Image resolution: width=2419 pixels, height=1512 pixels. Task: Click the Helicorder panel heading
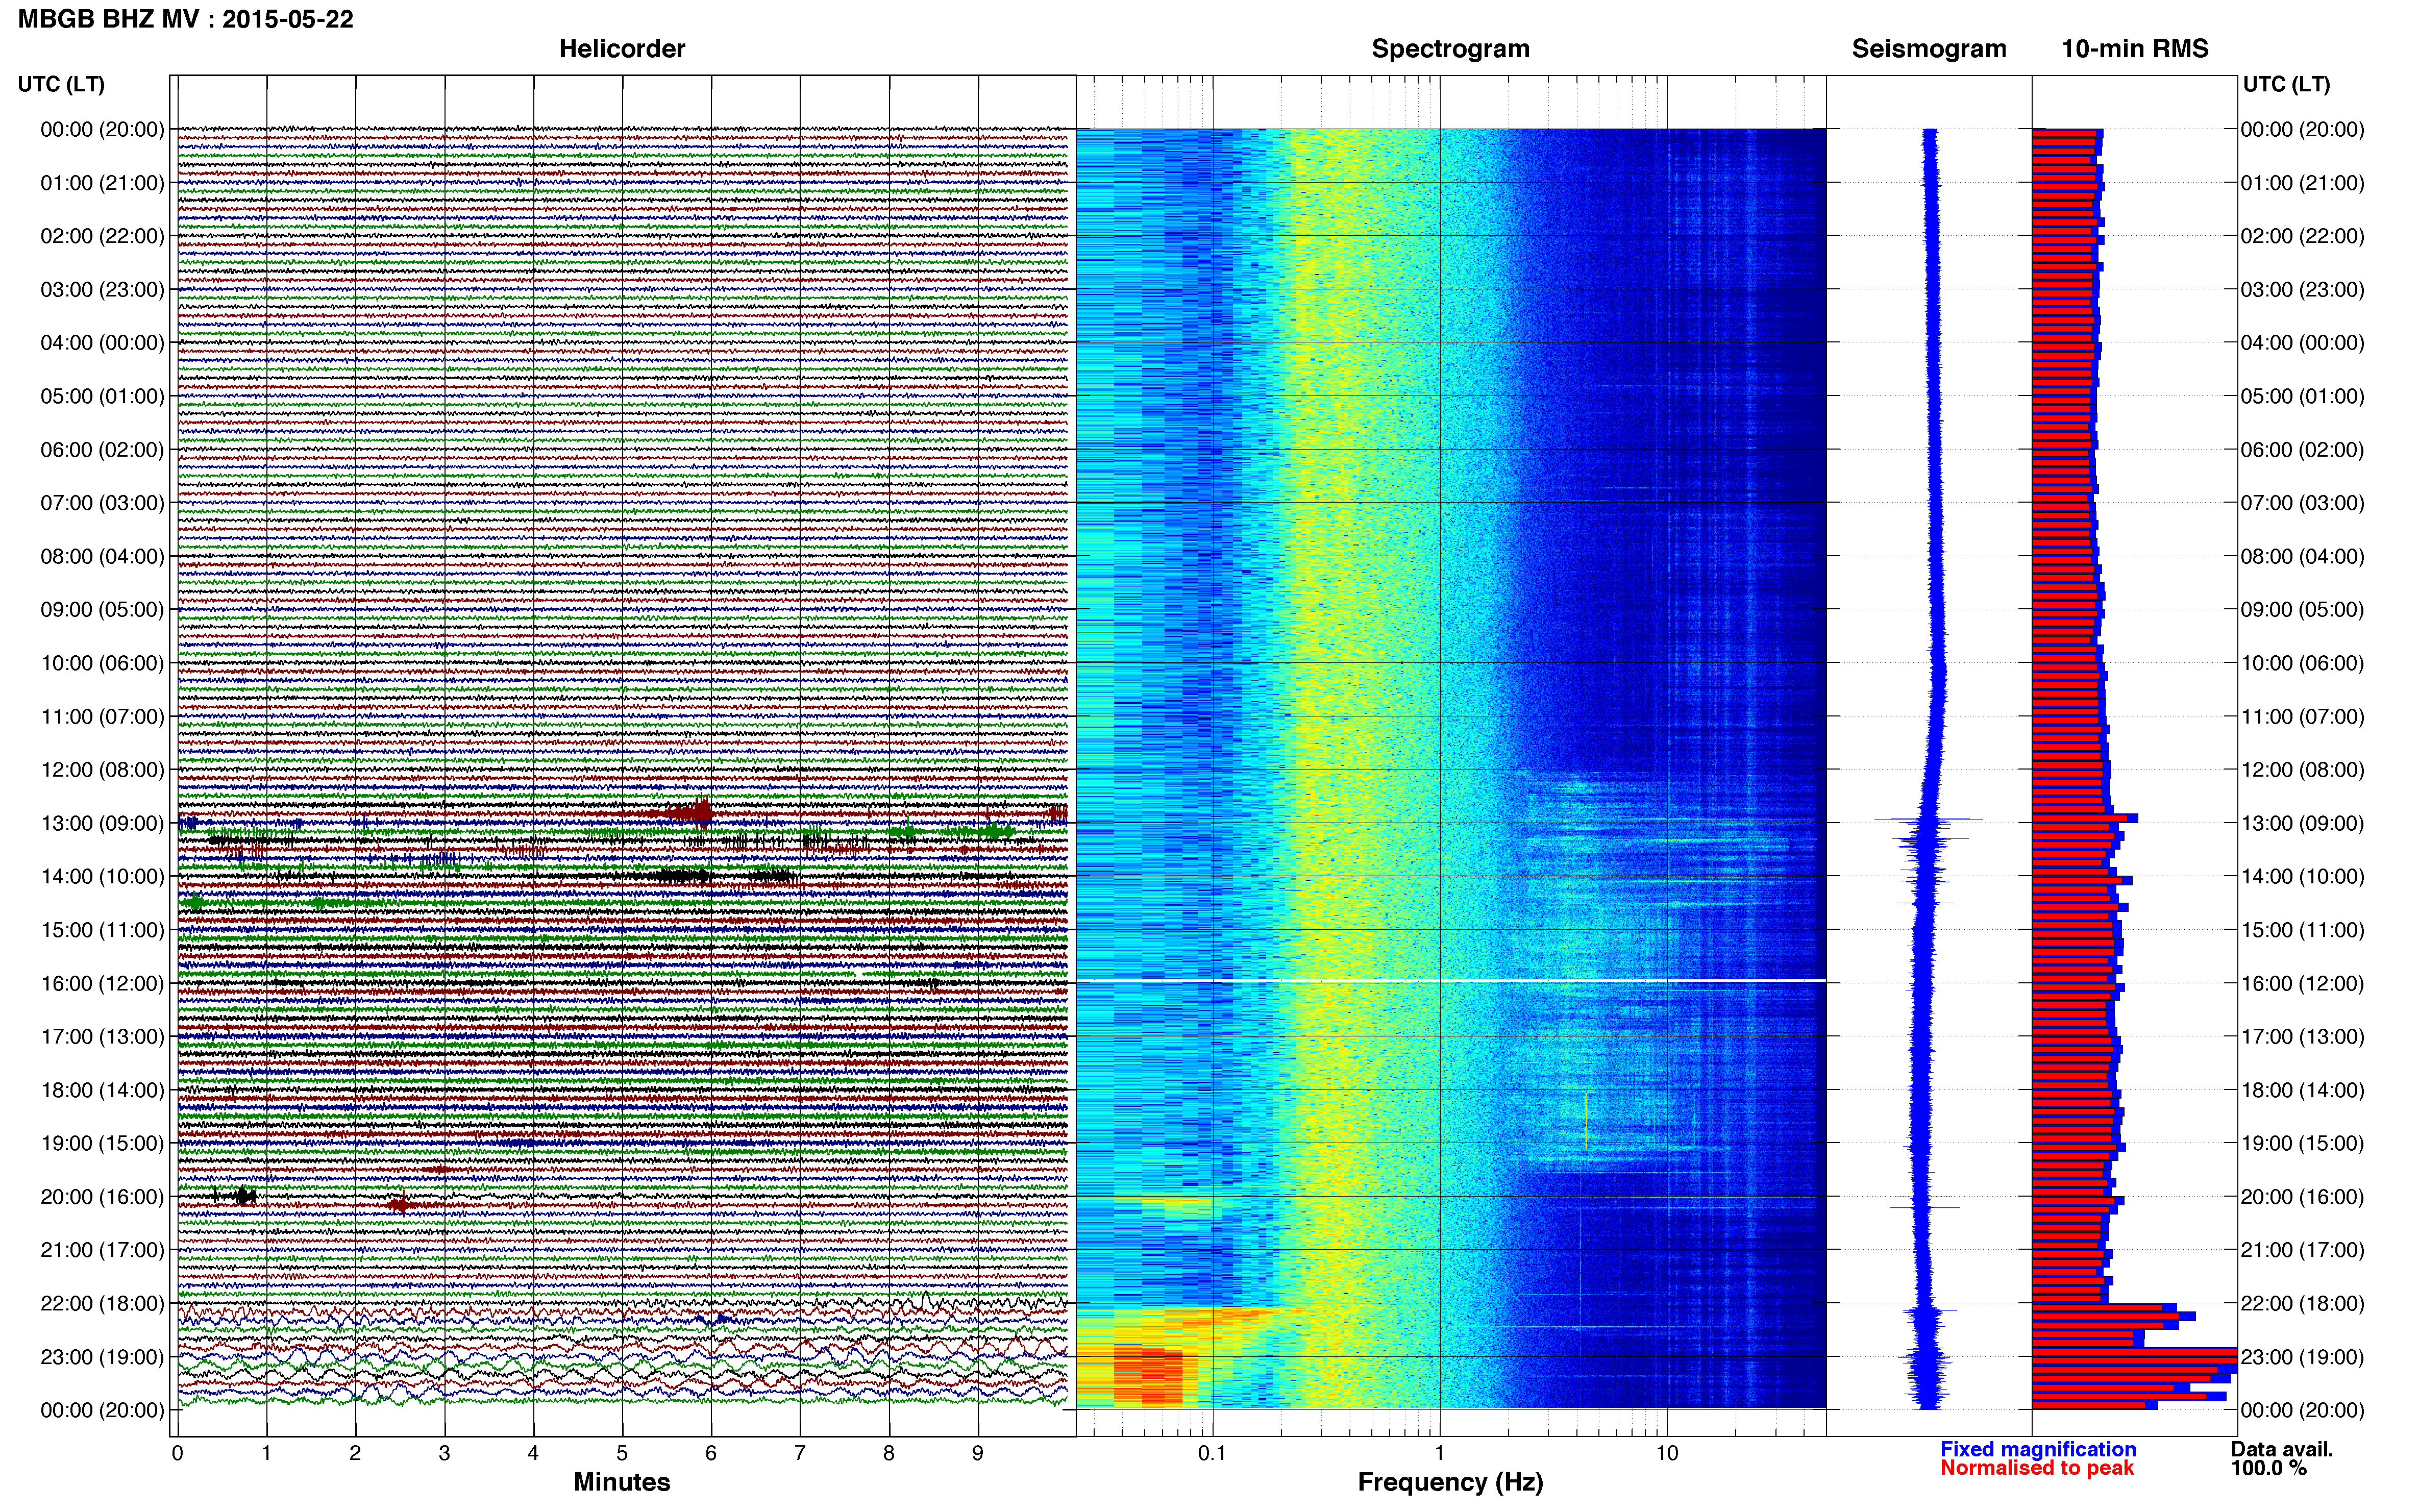click(622, 49)
